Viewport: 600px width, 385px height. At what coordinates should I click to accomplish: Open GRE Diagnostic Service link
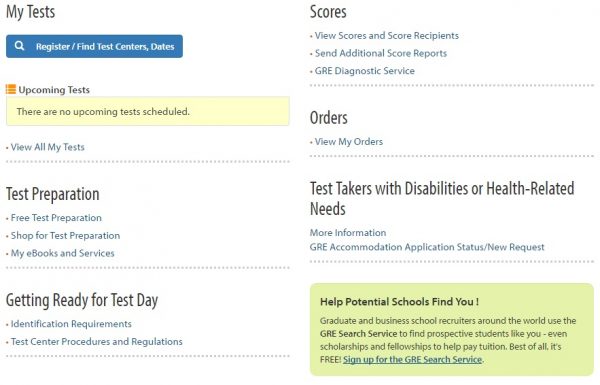click(x=365, y=71)
